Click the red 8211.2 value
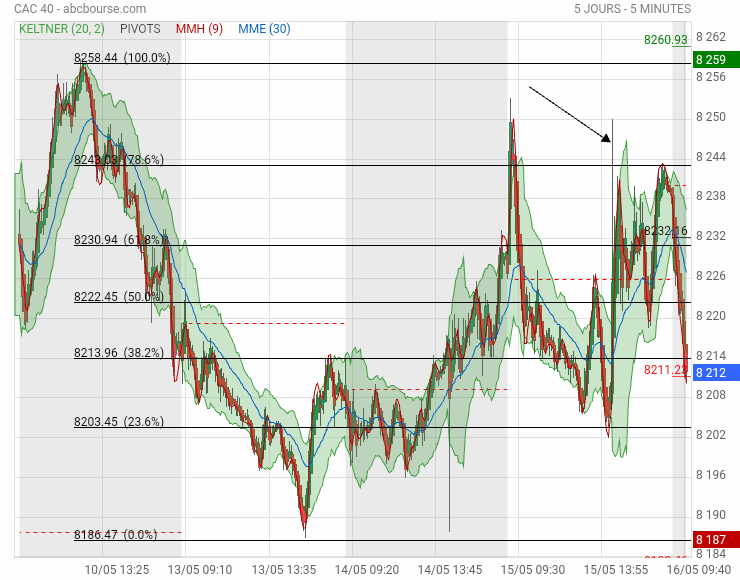Image resolution: width=740 pixels, height=580 pixels. (x=665, y=370)
